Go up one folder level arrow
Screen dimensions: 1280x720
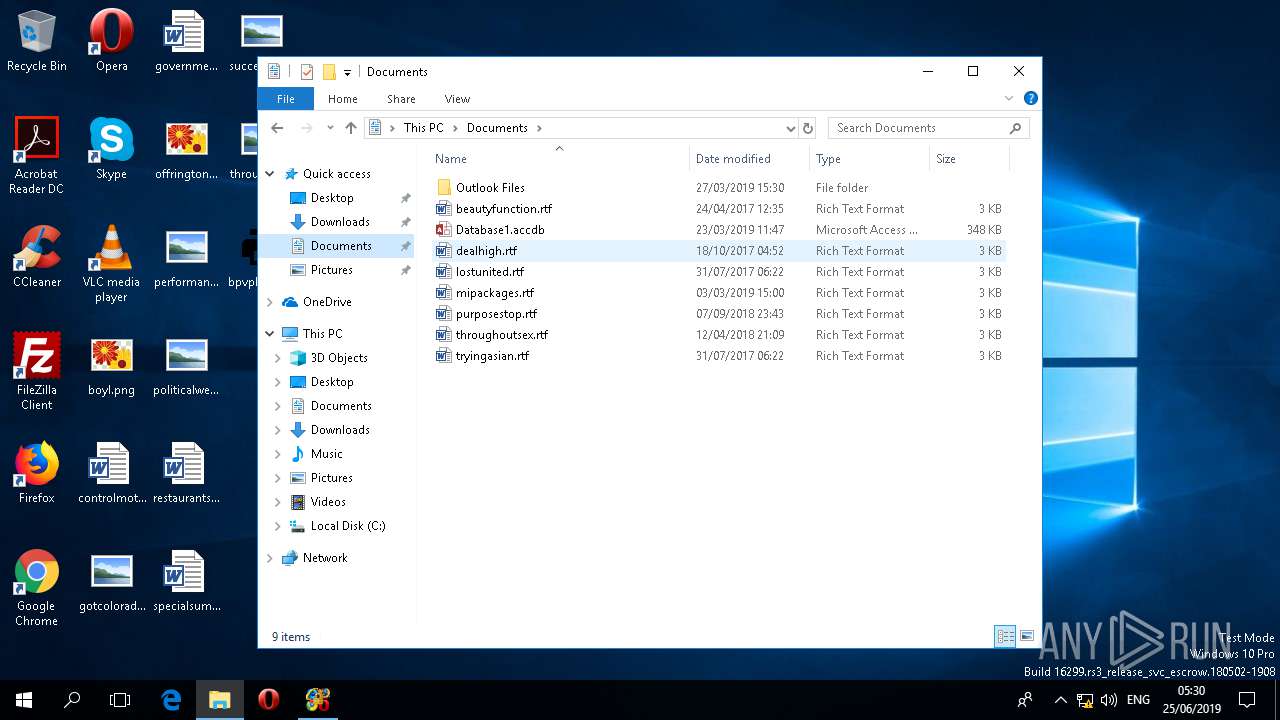351,128
